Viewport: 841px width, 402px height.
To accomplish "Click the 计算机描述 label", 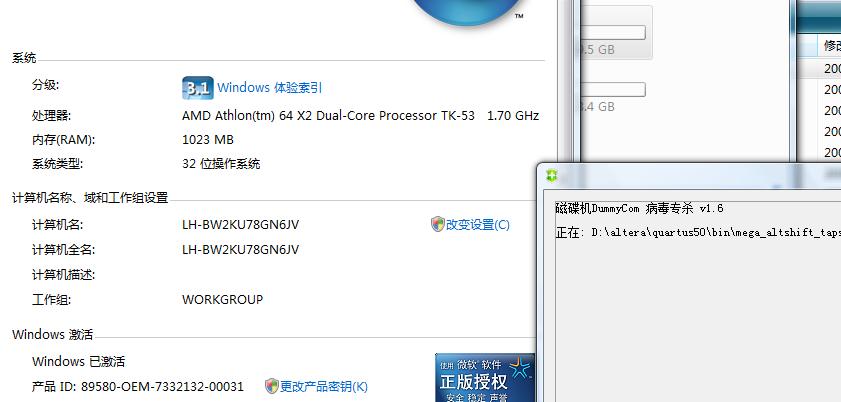I will 63,275.
